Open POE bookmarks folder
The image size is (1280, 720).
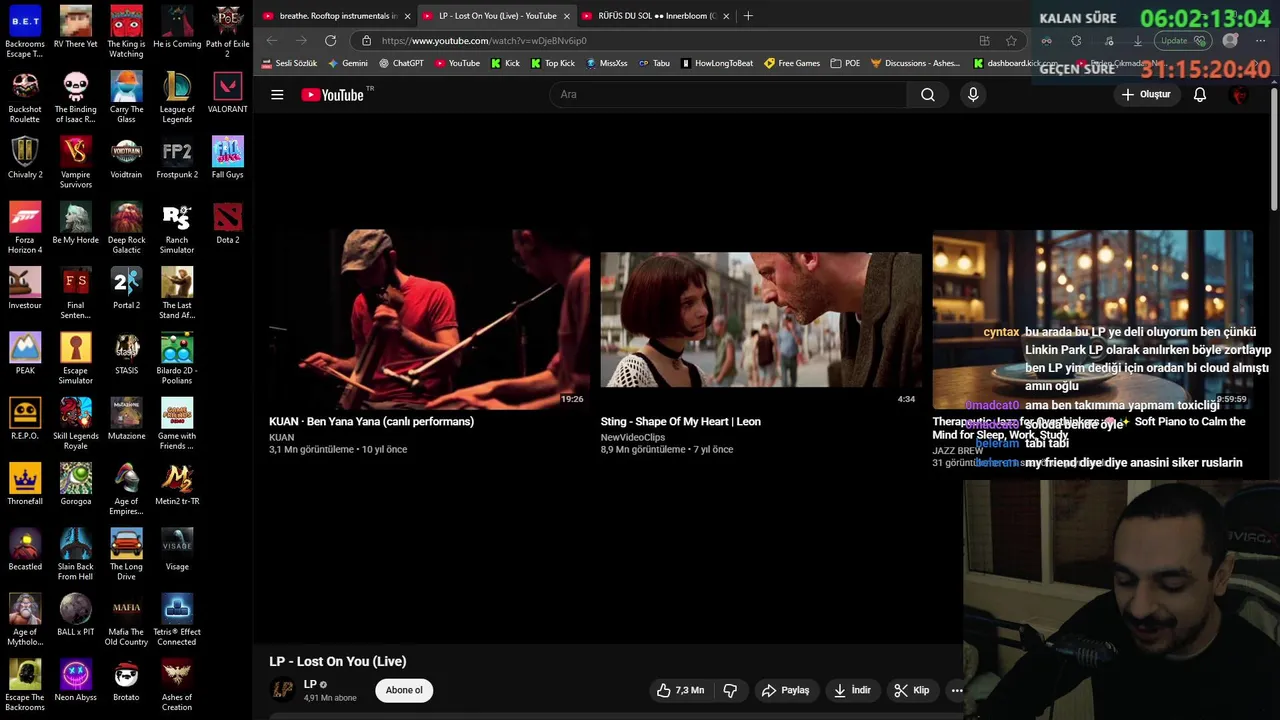pyautogui.click(x=845, y=63)
